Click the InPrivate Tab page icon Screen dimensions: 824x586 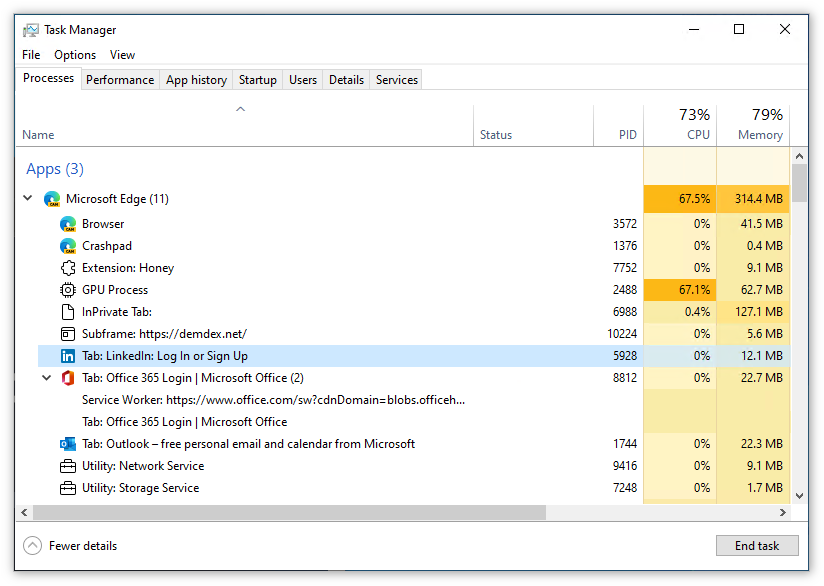[x=68, y=312]
